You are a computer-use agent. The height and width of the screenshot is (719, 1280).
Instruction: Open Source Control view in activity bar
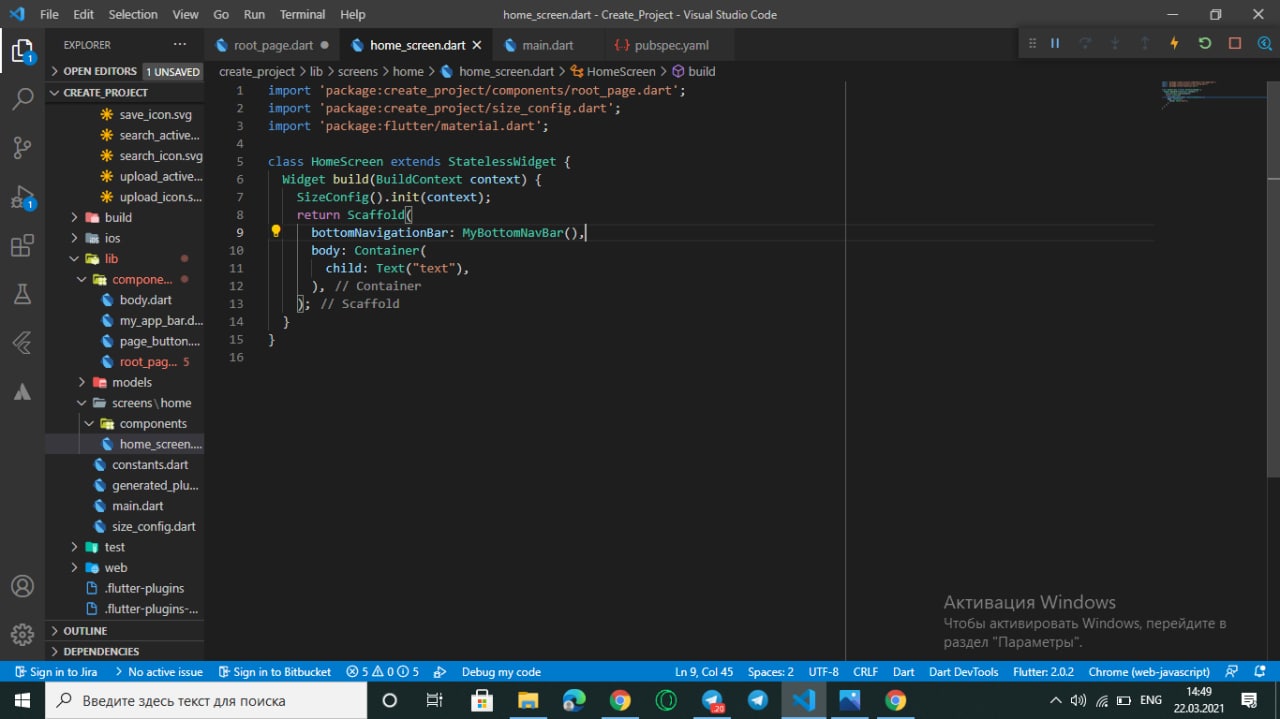click(x=22, y=148)
